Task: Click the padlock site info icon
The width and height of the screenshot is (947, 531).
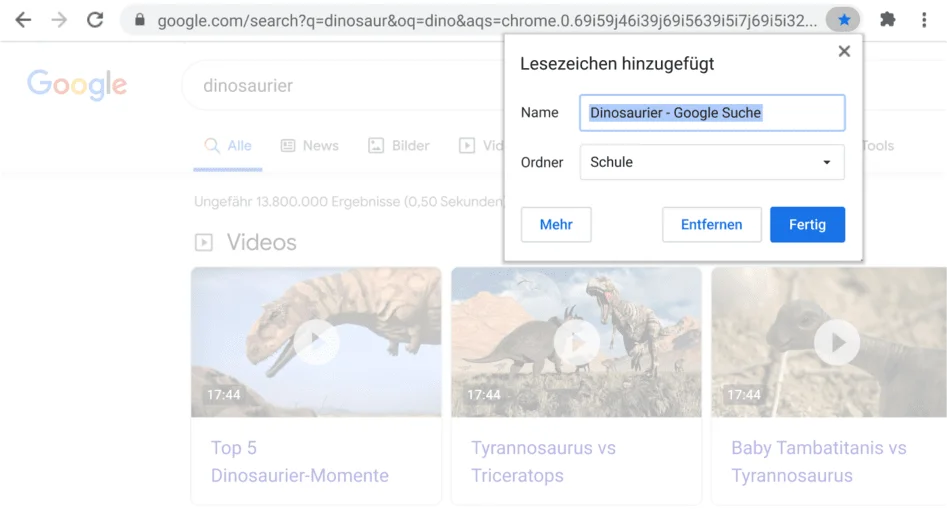Action: click(140, 20)
